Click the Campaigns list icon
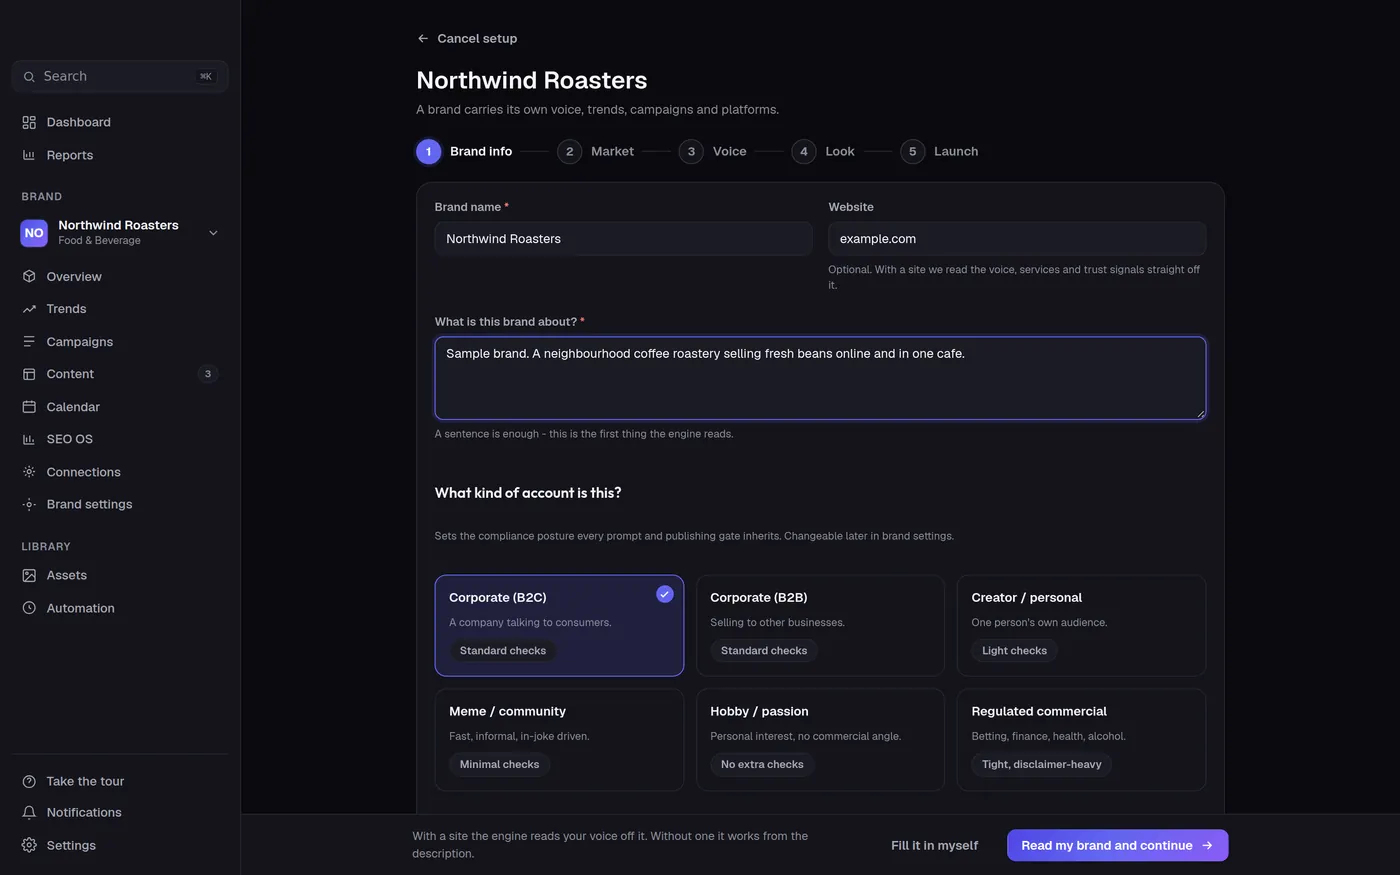 point(29,342)
